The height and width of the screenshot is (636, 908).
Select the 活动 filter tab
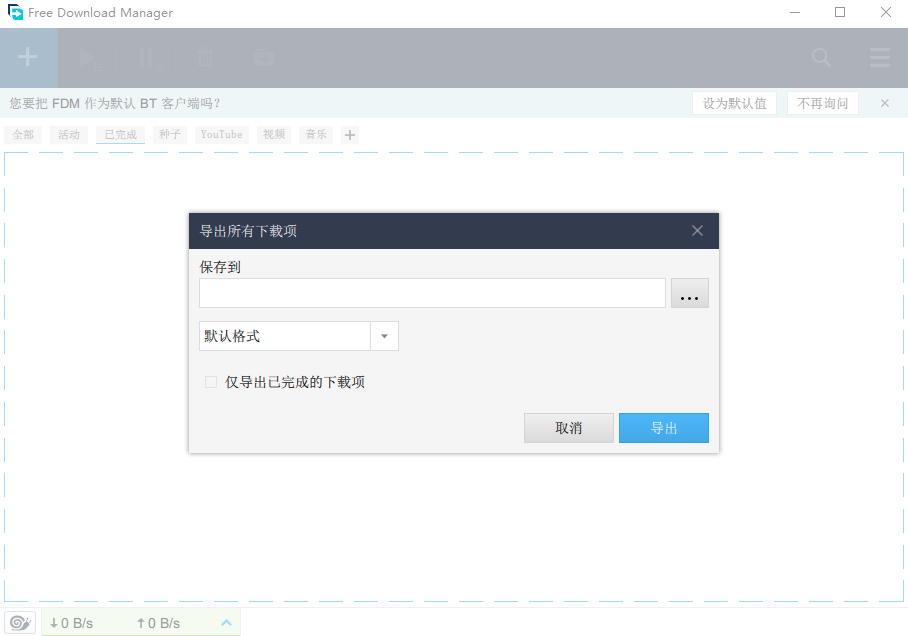point(69,134)
